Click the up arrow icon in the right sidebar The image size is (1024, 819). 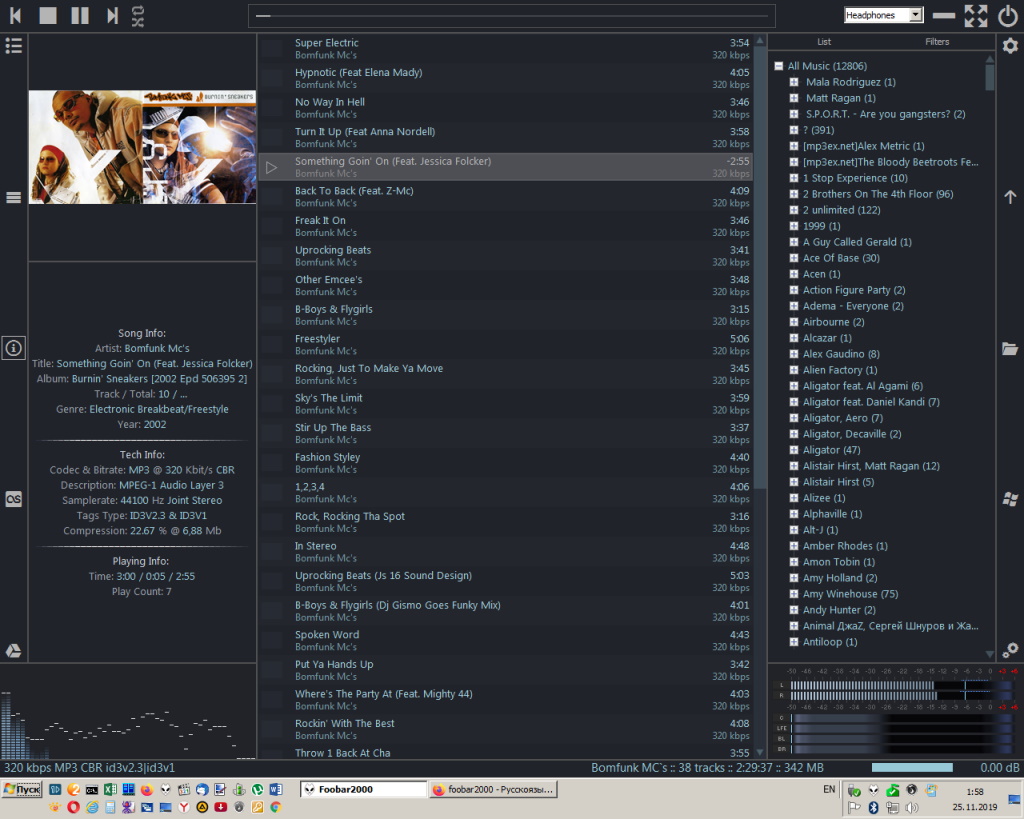point(1010,197)
